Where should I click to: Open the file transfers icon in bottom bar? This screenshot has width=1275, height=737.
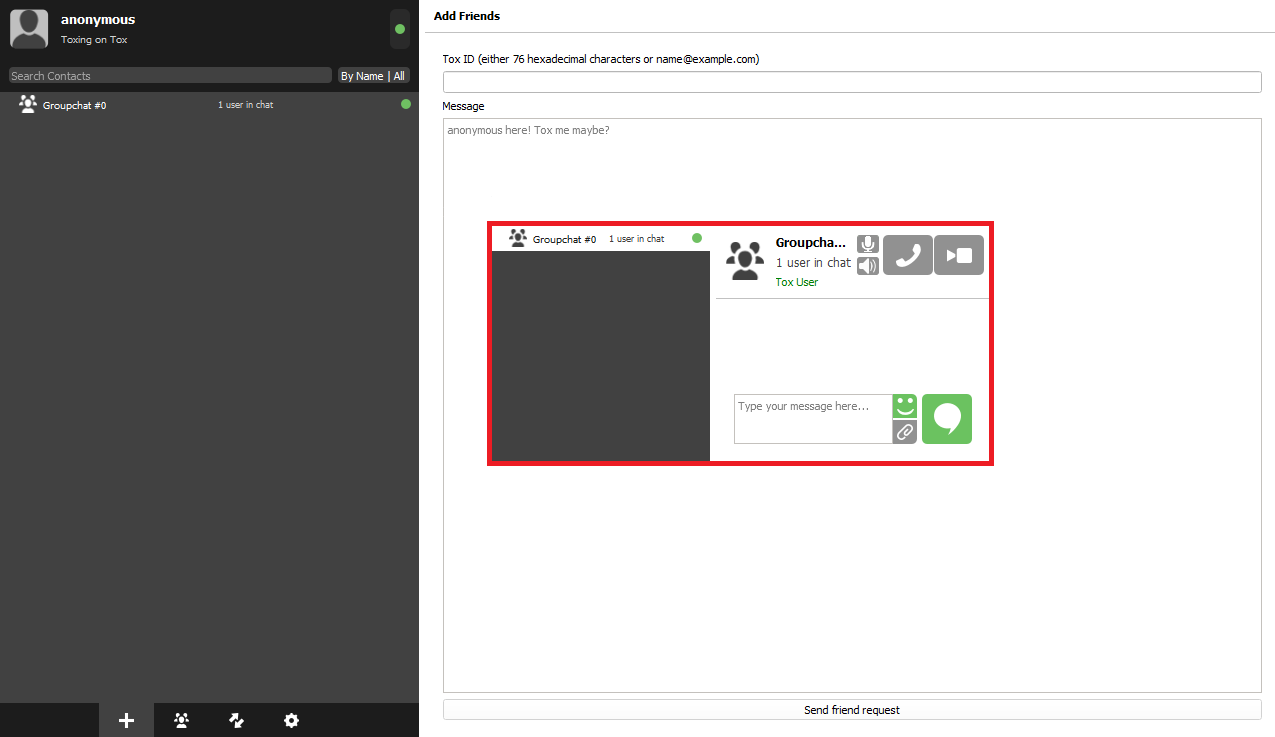236,720
